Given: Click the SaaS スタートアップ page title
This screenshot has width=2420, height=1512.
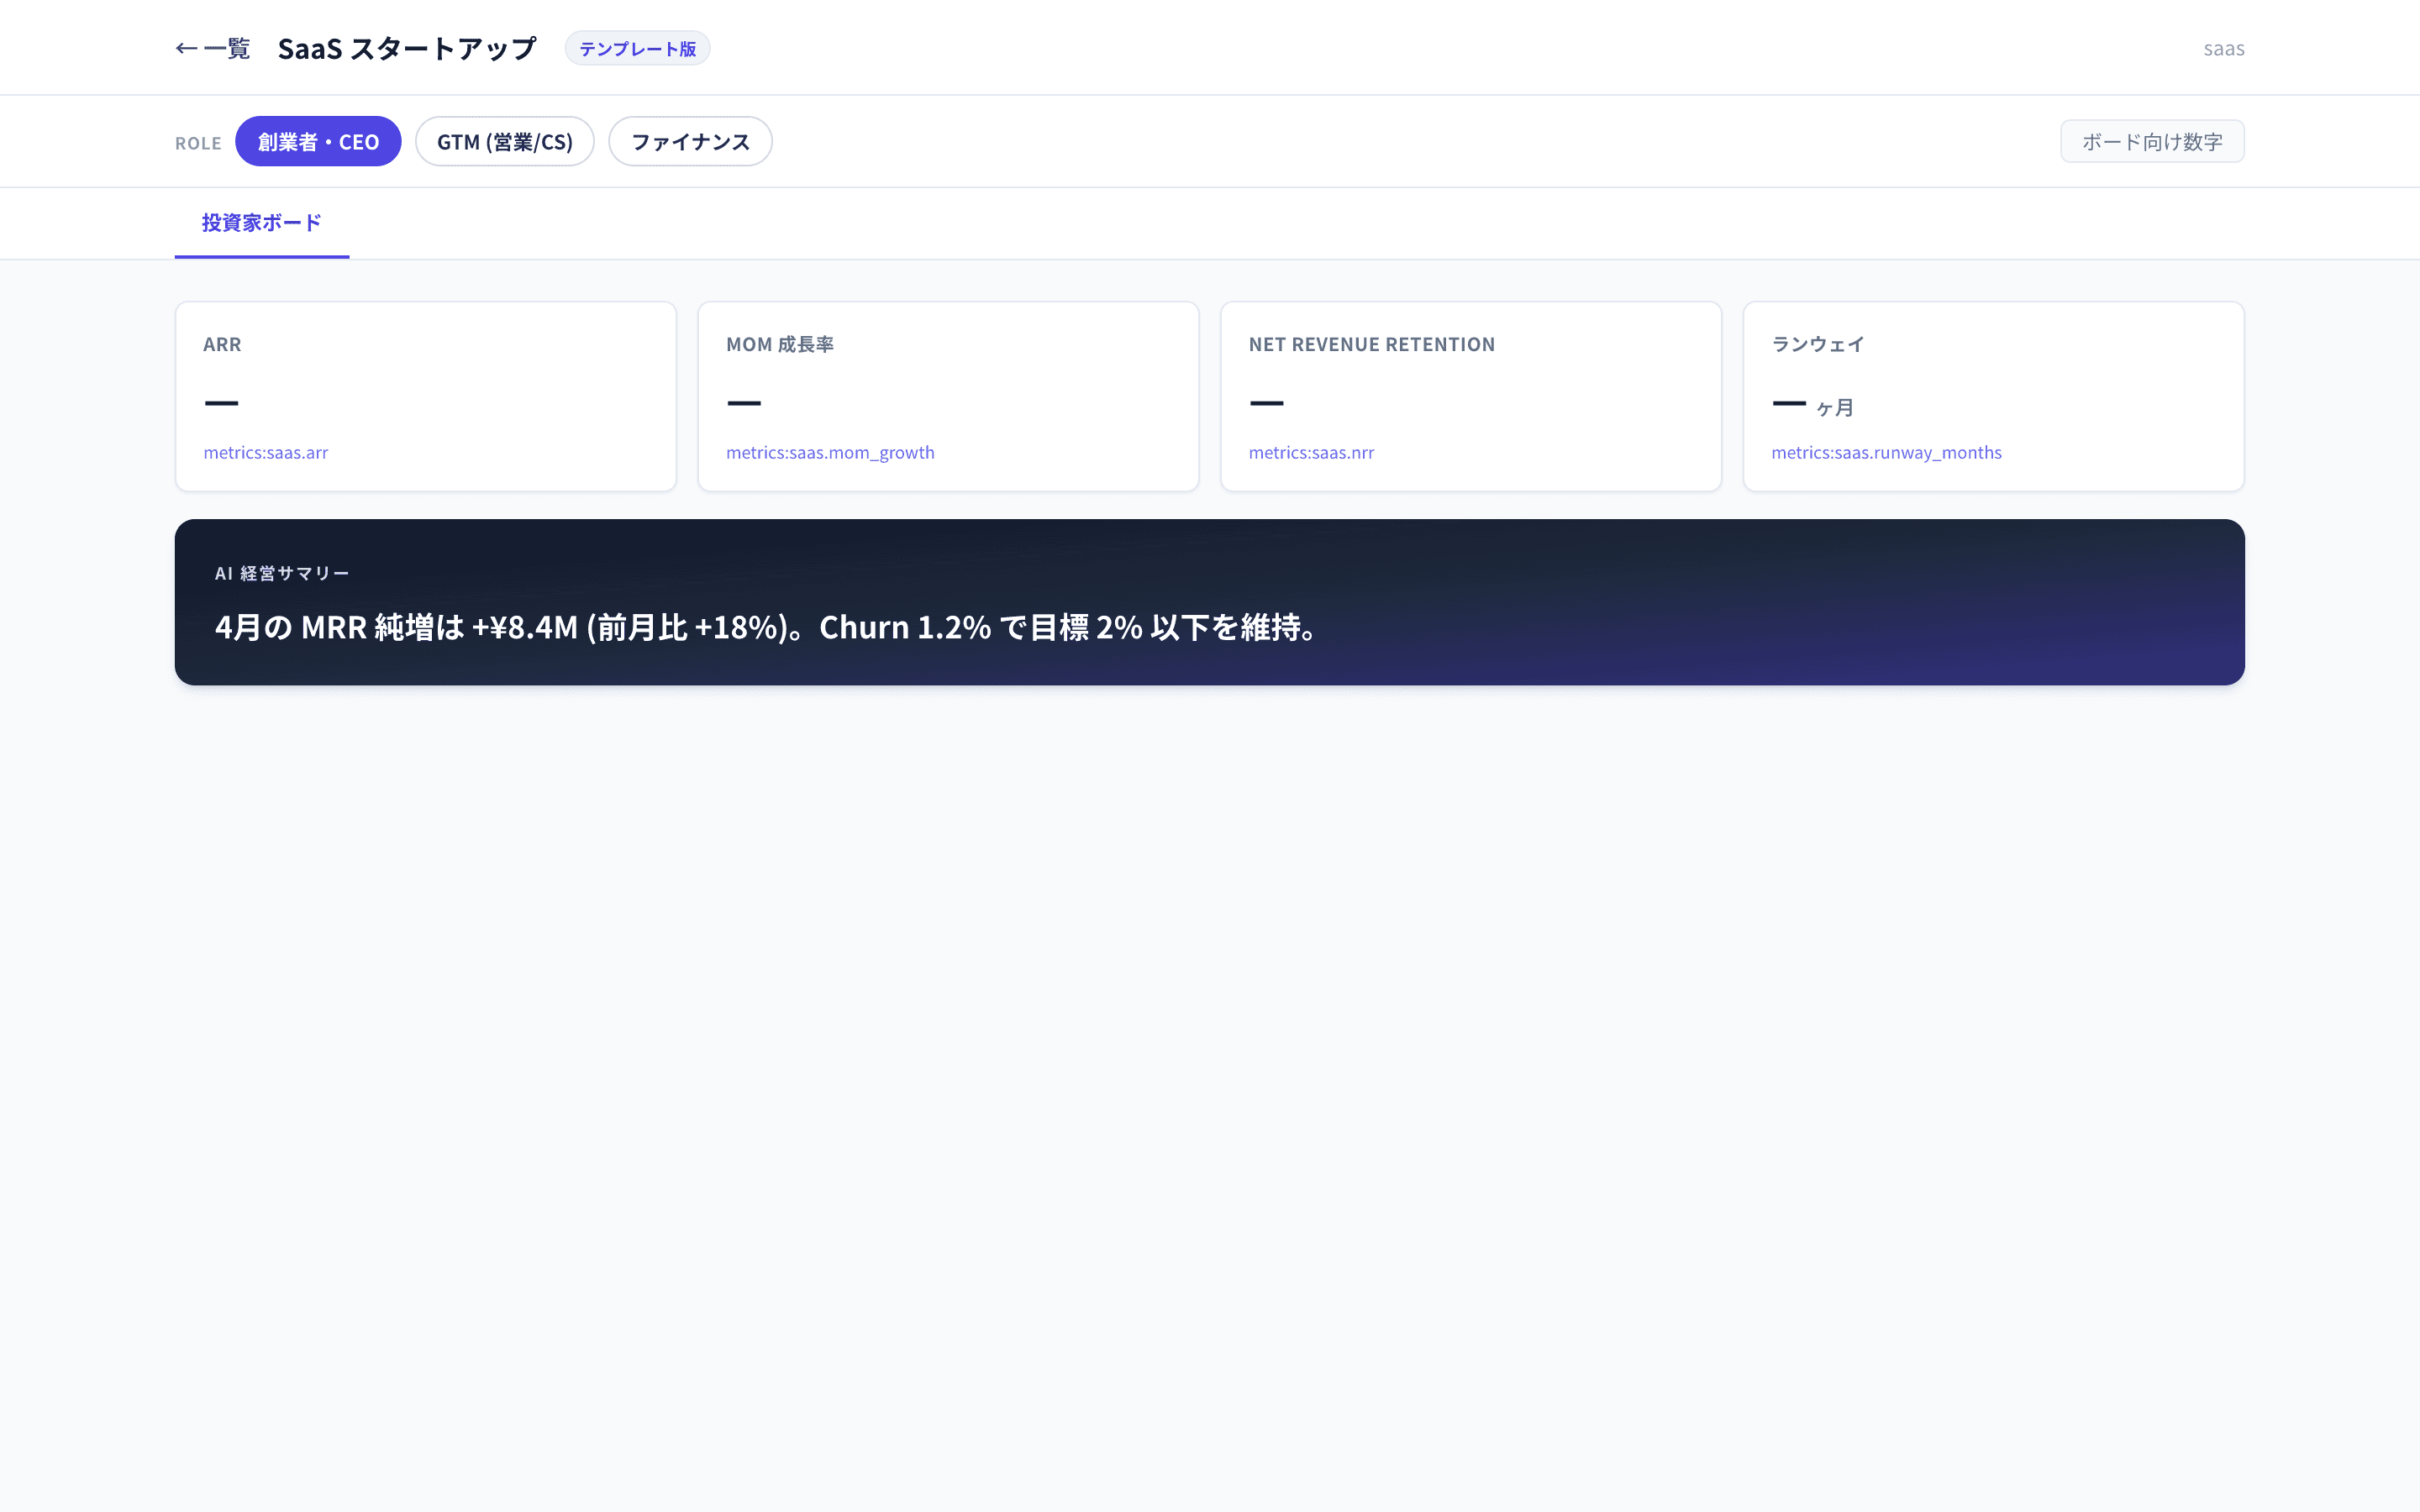Looking at the screenshot, I should (406, 48).
